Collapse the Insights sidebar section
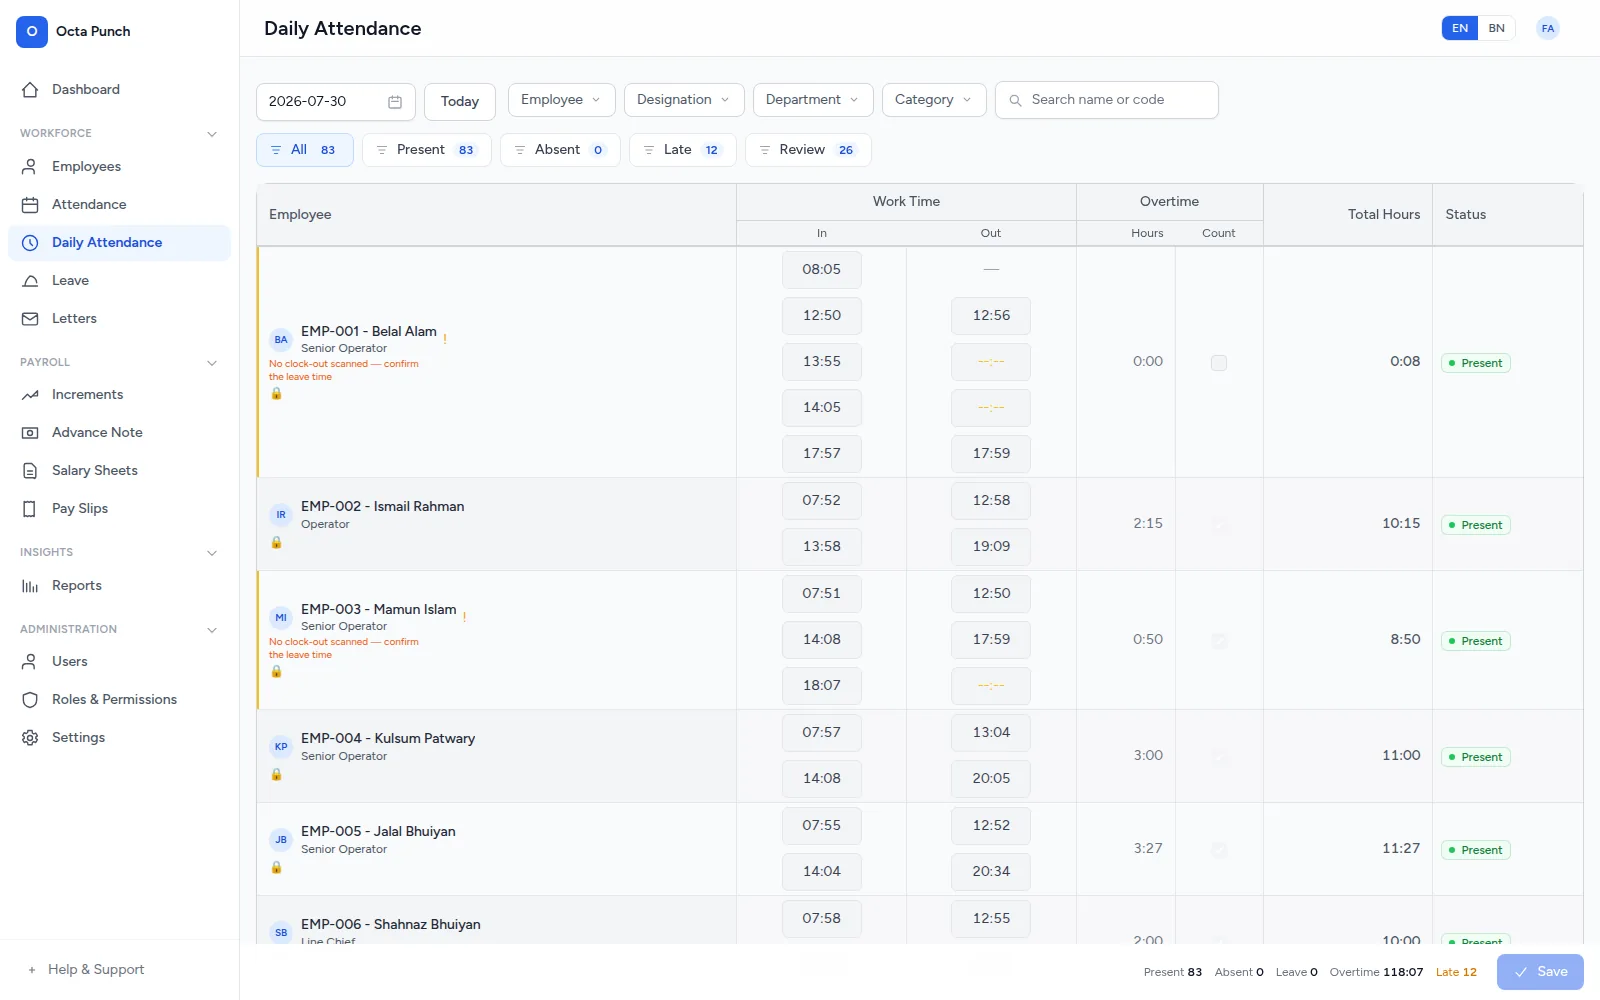The width and height of the screenshot is (1600, 1000). pos(212,552)
